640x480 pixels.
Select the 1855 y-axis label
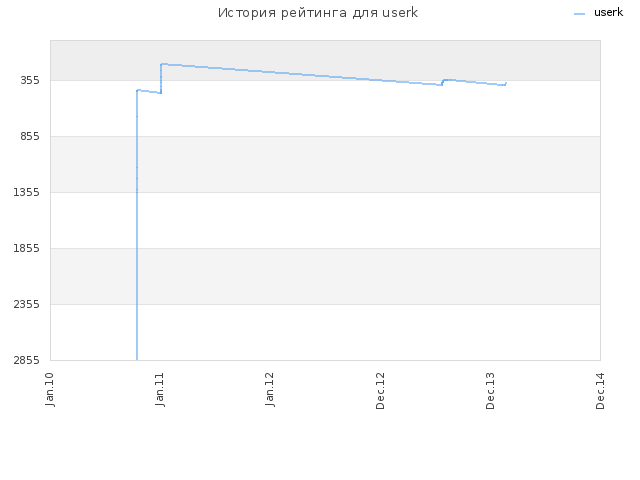27,248
